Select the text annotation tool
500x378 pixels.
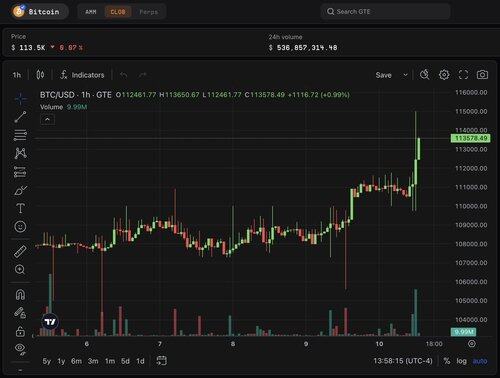coord(20,208)
